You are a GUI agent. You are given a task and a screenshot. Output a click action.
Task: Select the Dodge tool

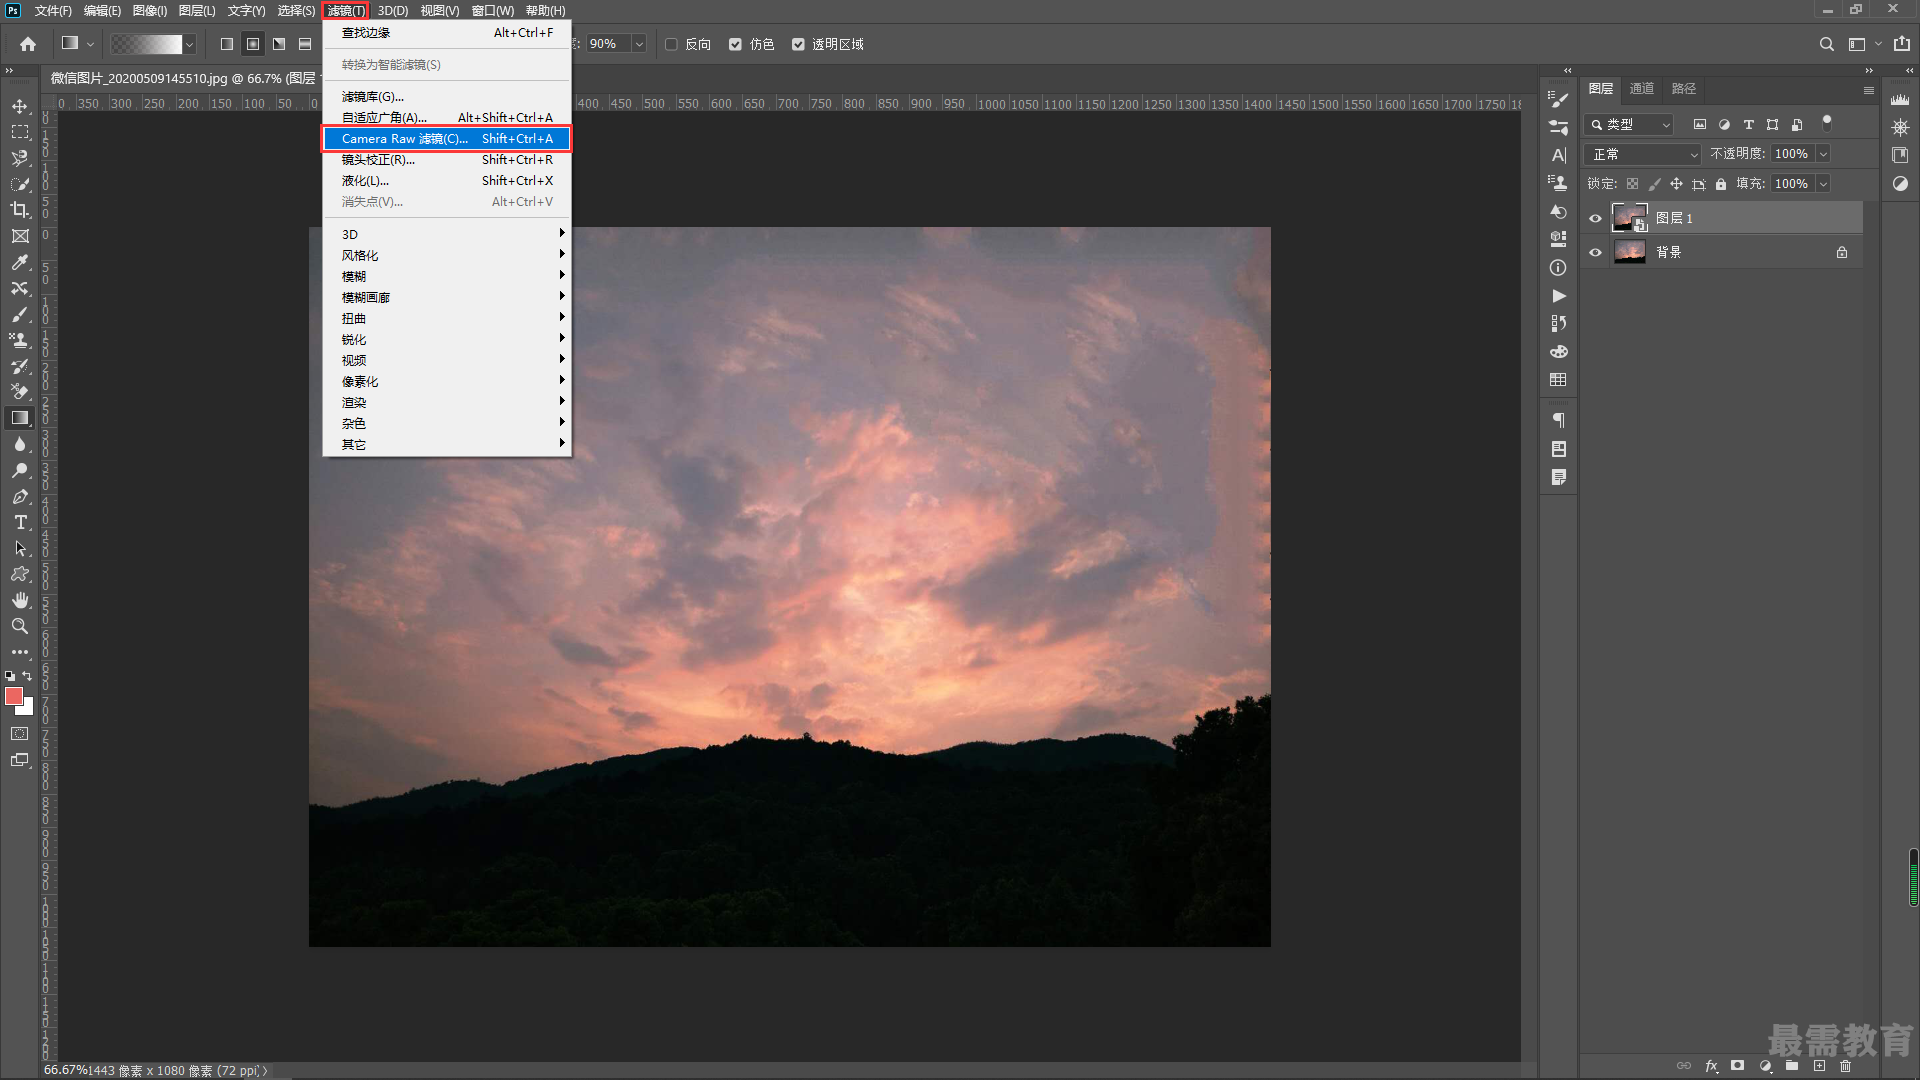pos(20,470)
